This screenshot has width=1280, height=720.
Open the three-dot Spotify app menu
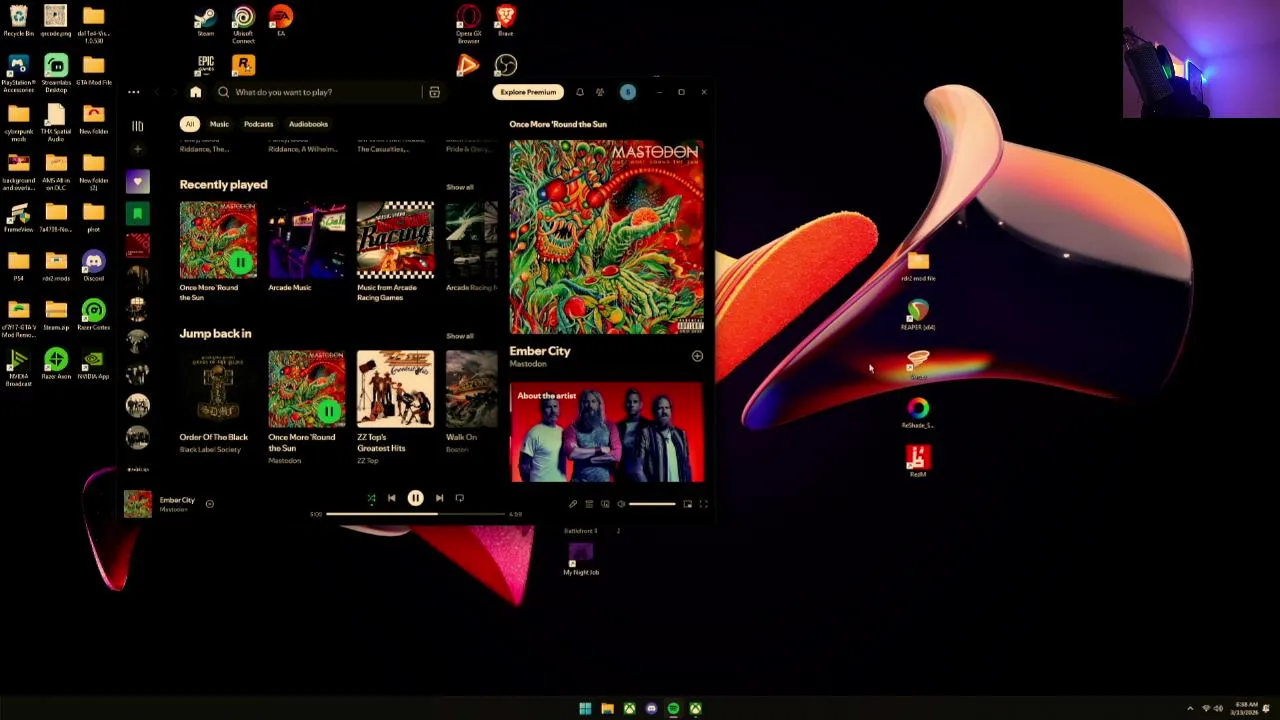tap(133, 92)
